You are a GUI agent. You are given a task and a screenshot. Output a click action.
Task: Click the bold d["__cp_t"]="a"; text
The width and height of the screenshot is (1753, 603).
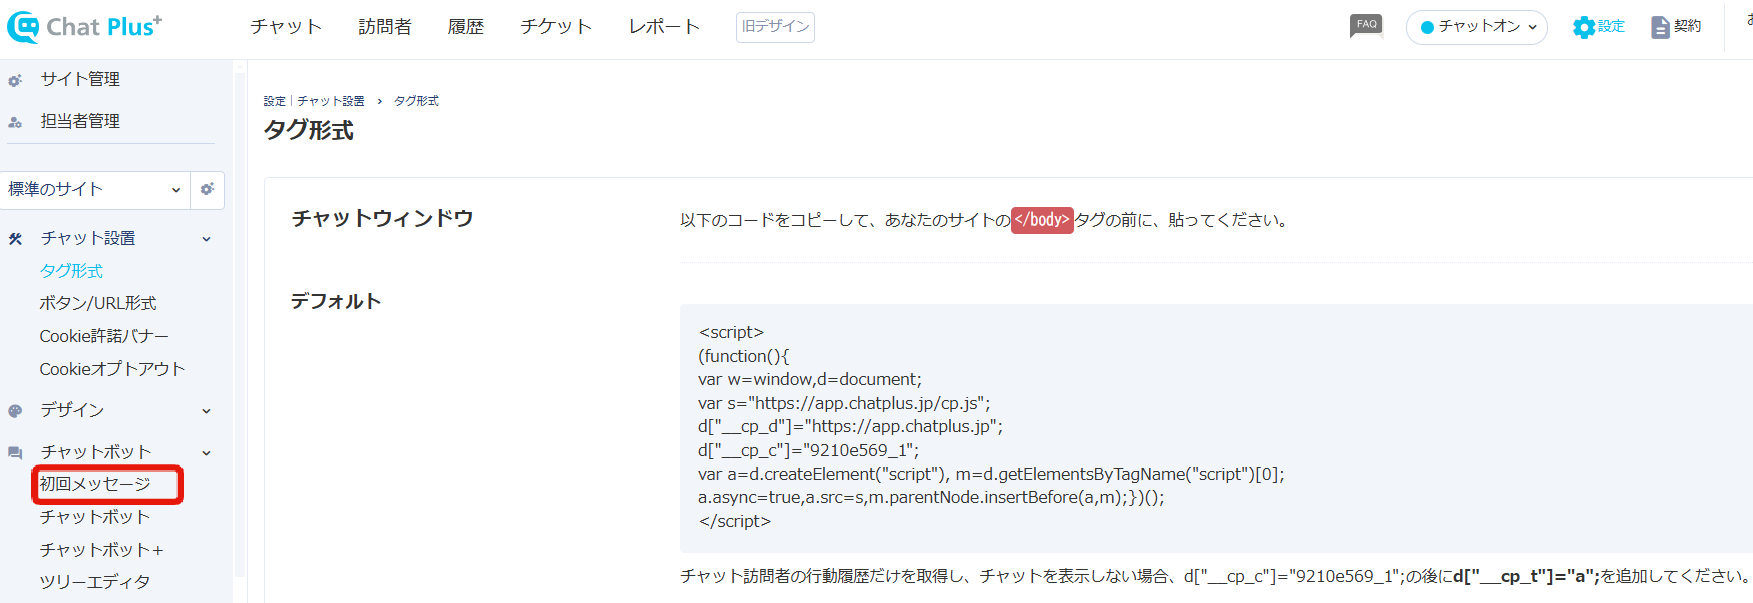pyautogui.click(x=1527, y=576)
